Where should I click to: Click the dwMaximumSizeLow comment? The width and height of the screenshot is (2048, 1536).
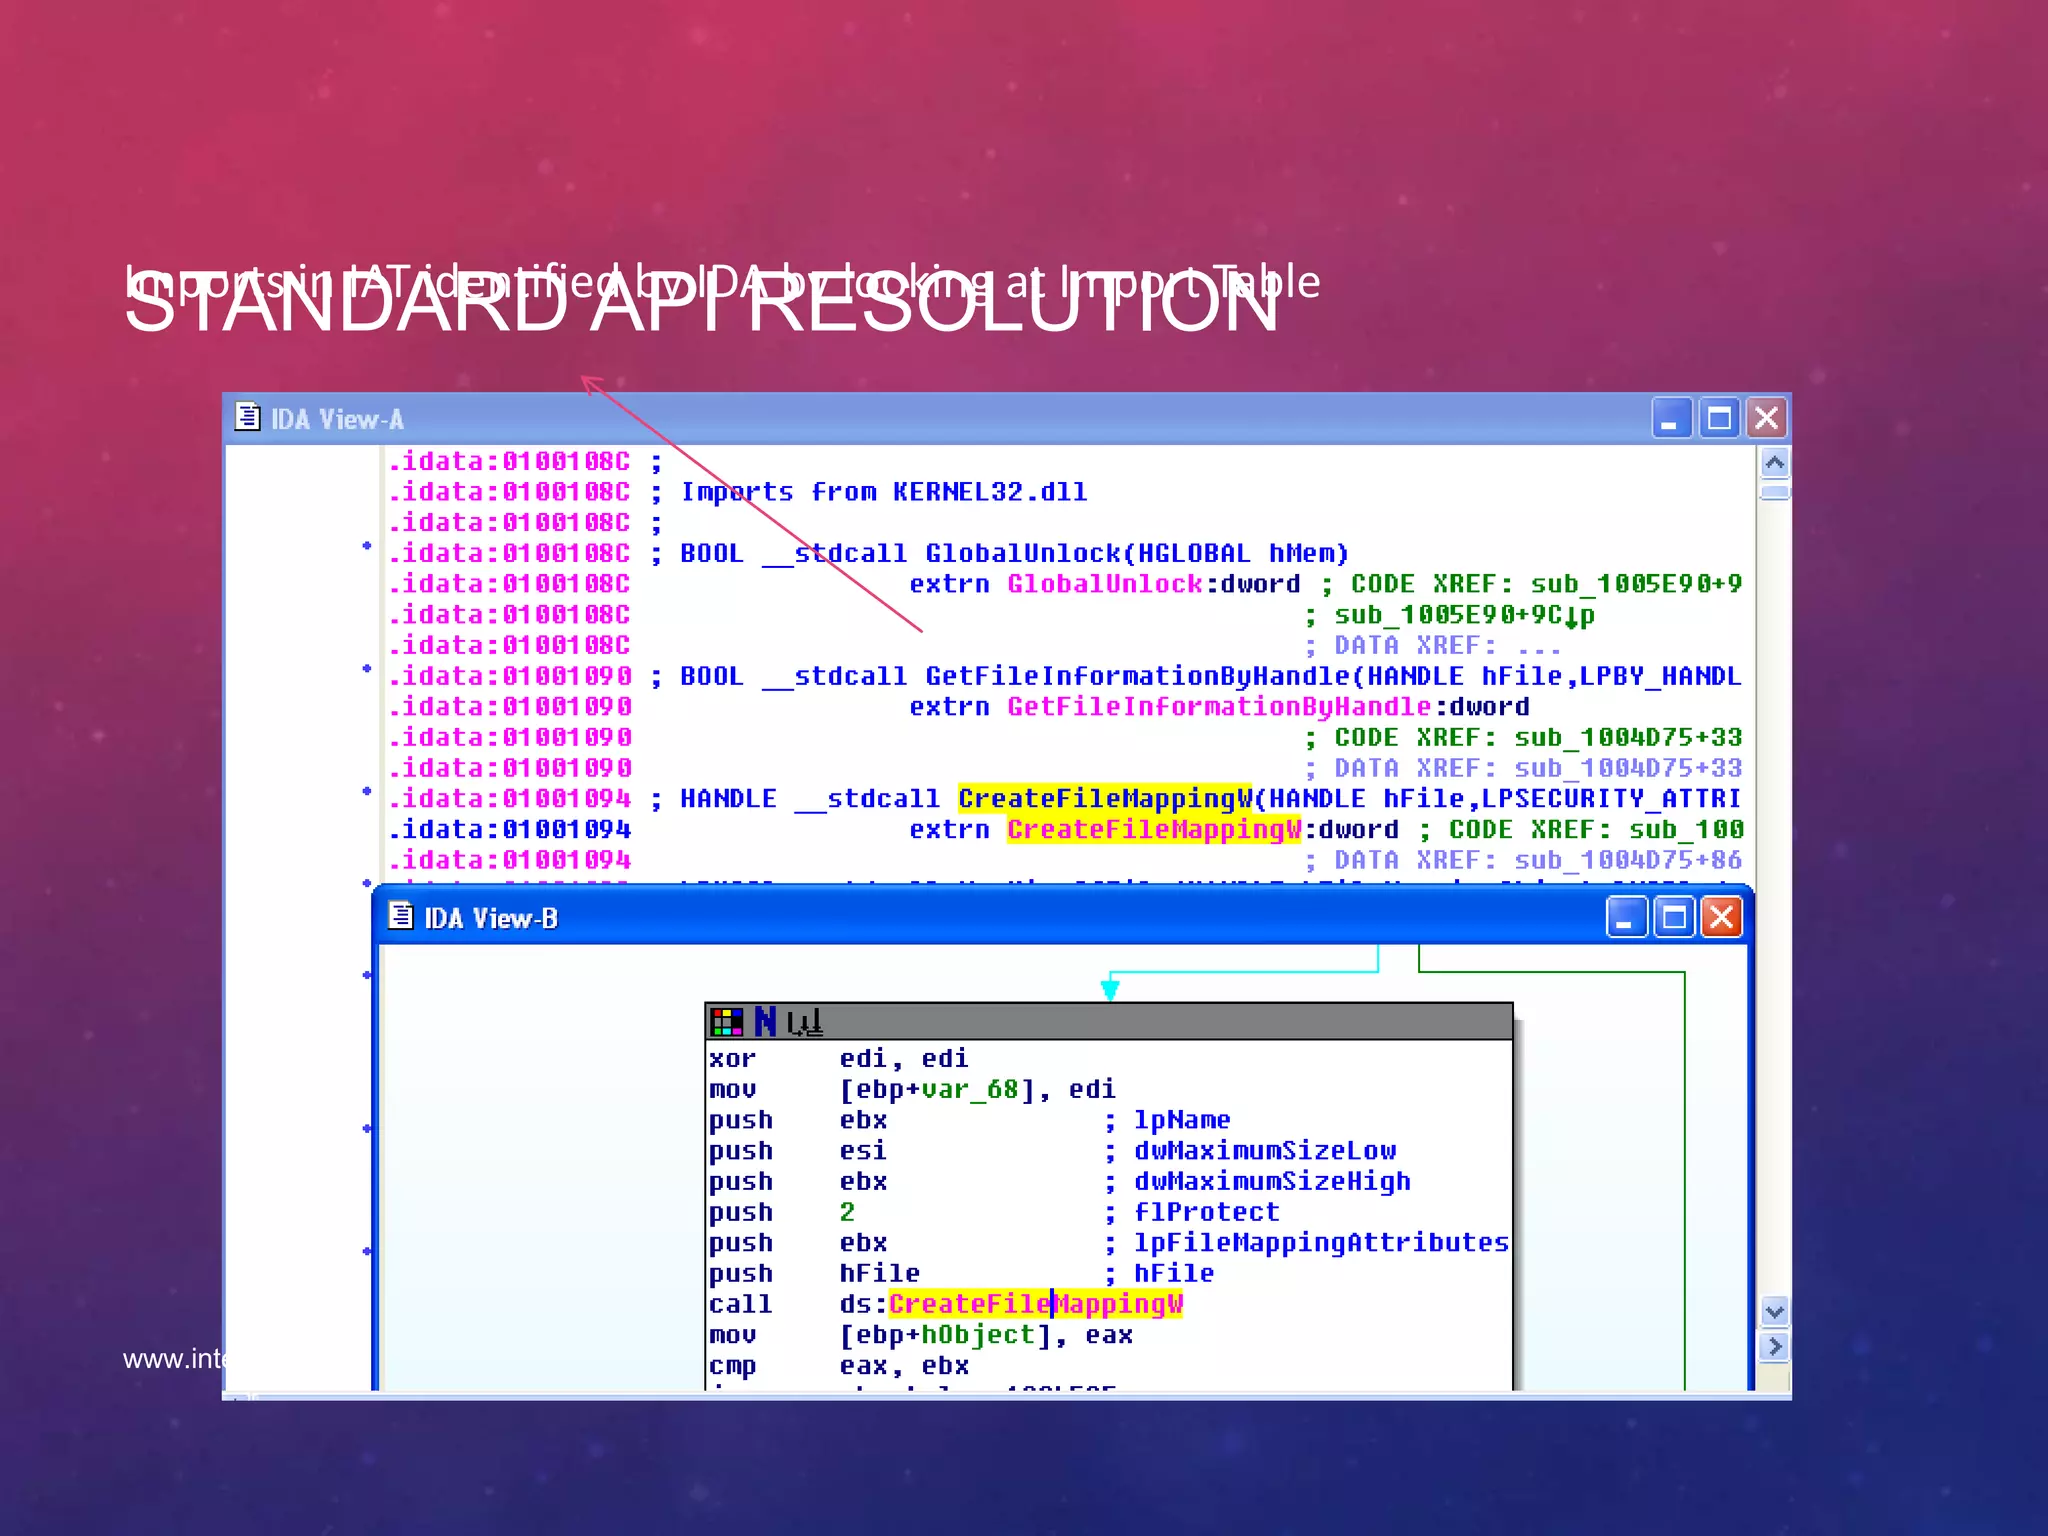(x=1265, y=1151)
